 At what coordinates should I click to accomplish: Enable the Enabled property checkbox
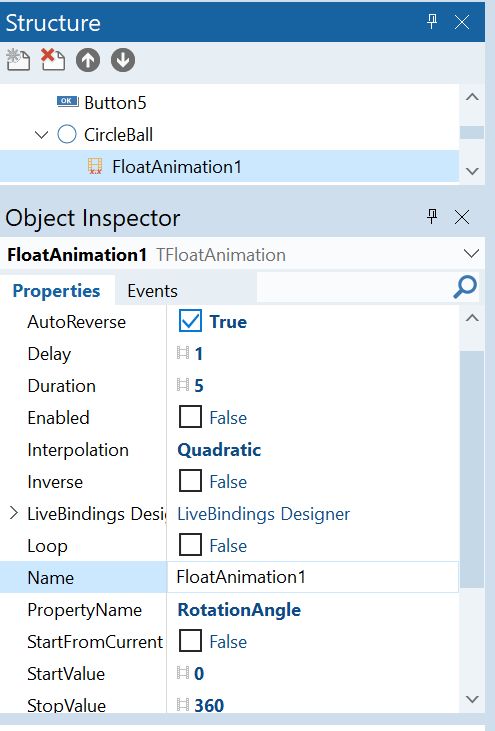190,417
